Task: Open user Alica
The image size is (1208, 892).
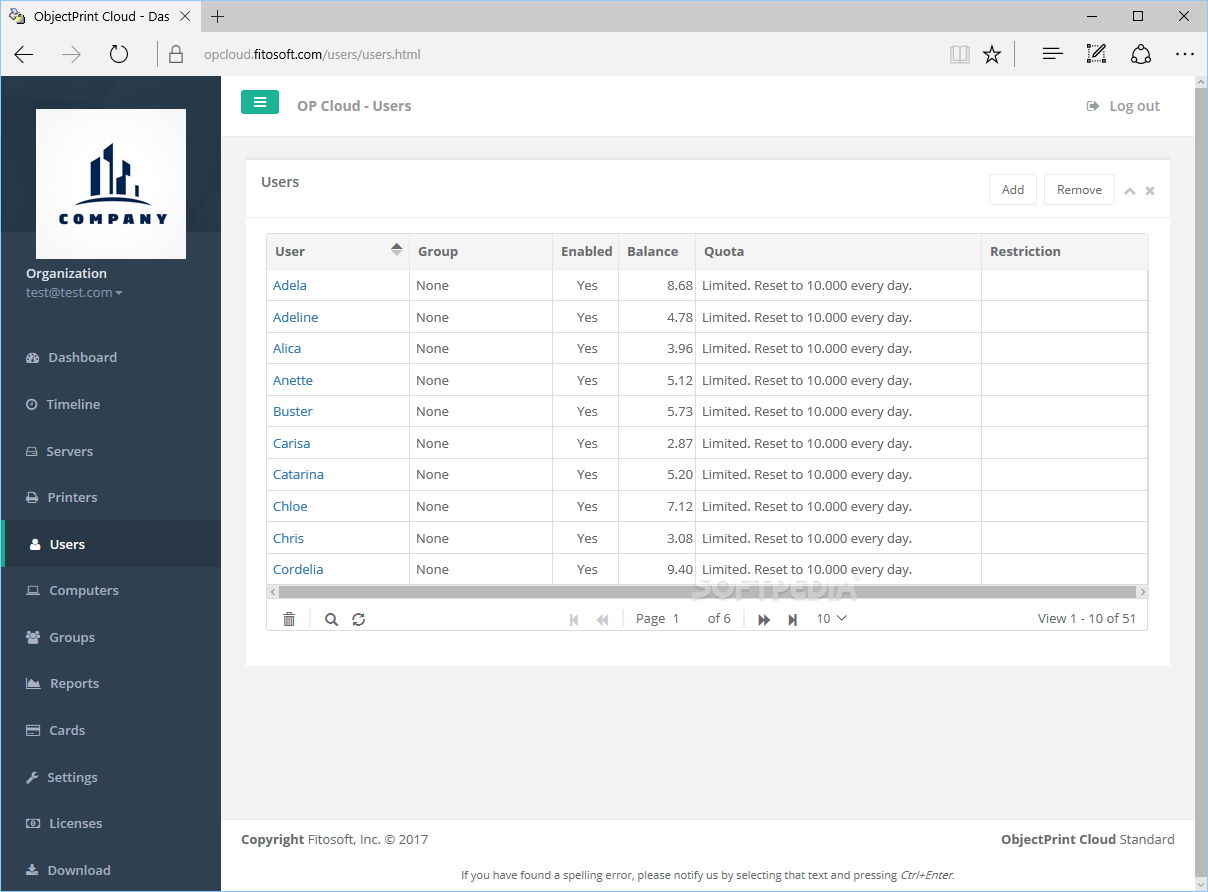Action: [287, 348]
